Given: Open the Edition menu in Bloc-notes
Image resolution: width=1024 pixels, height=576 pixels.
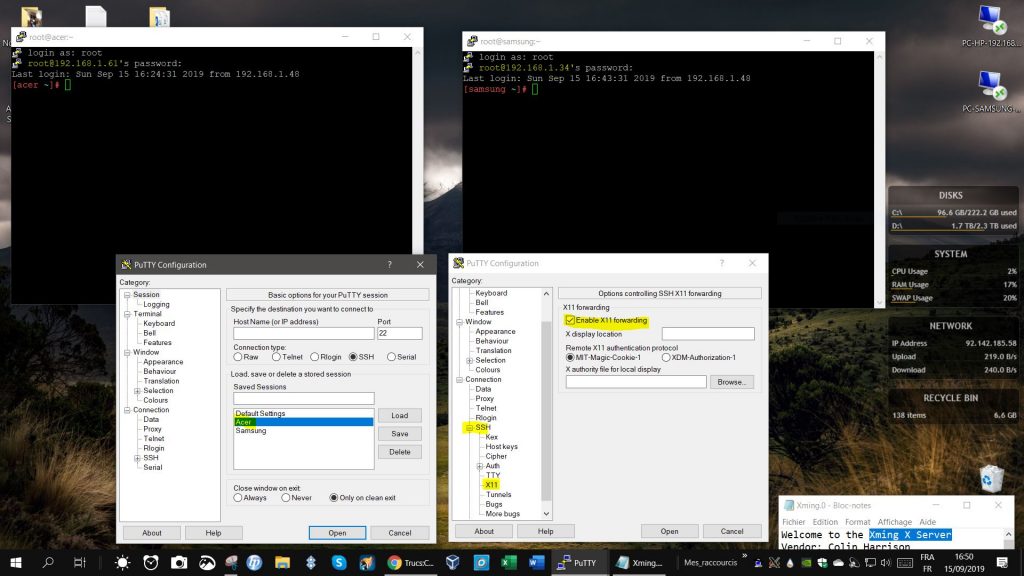Looking at the screenshot, I should (x=825, y=522).
